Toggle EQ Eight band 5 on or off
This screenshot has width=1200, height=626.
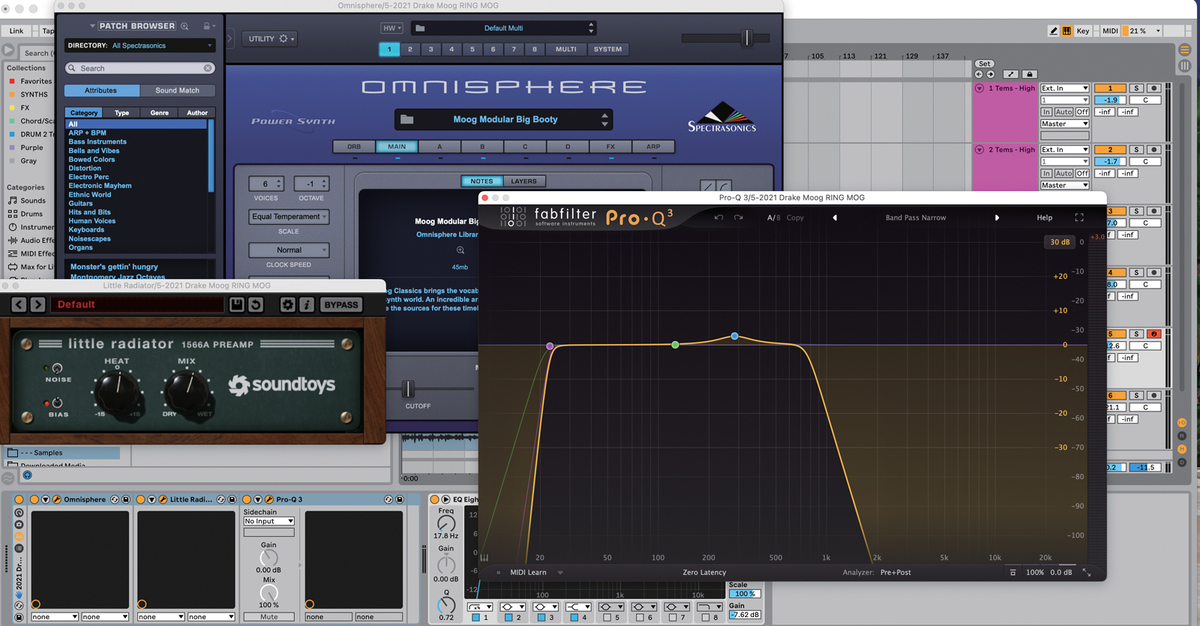coord(606,618)
